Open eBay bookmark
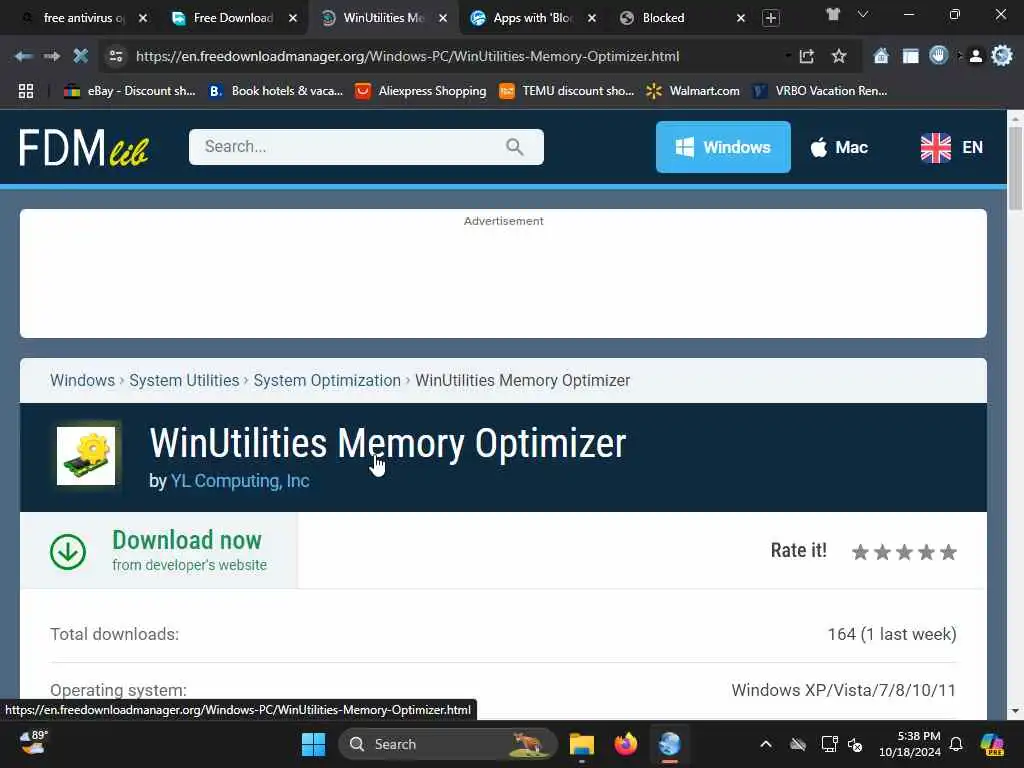The height and width of the screenshot is (768, 1024). 129,91
